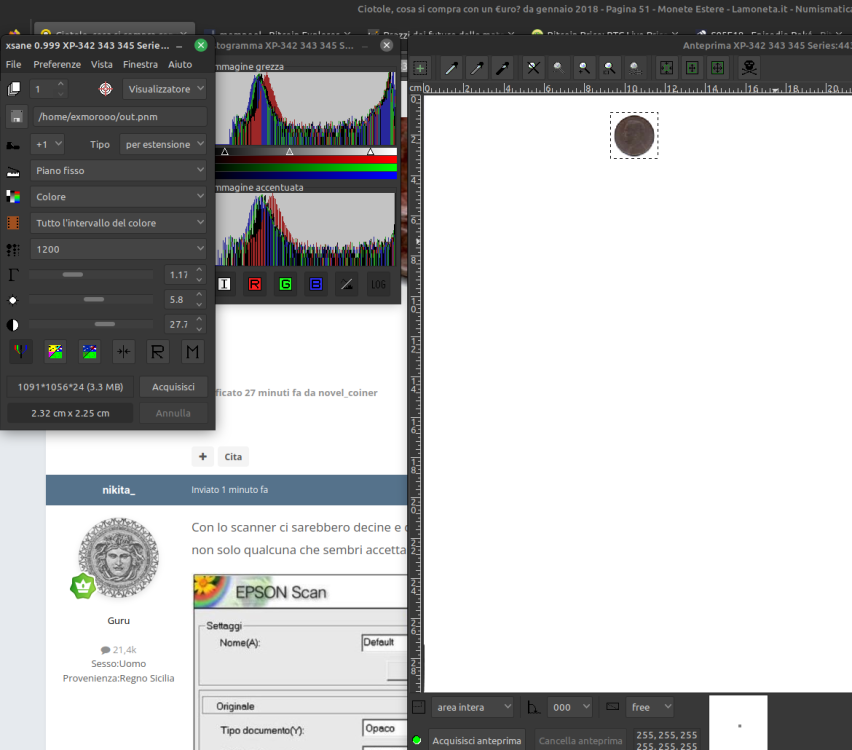Toggle LOG scale histogram button
This screenshot has width=852, height=750.
coord(378,285)
